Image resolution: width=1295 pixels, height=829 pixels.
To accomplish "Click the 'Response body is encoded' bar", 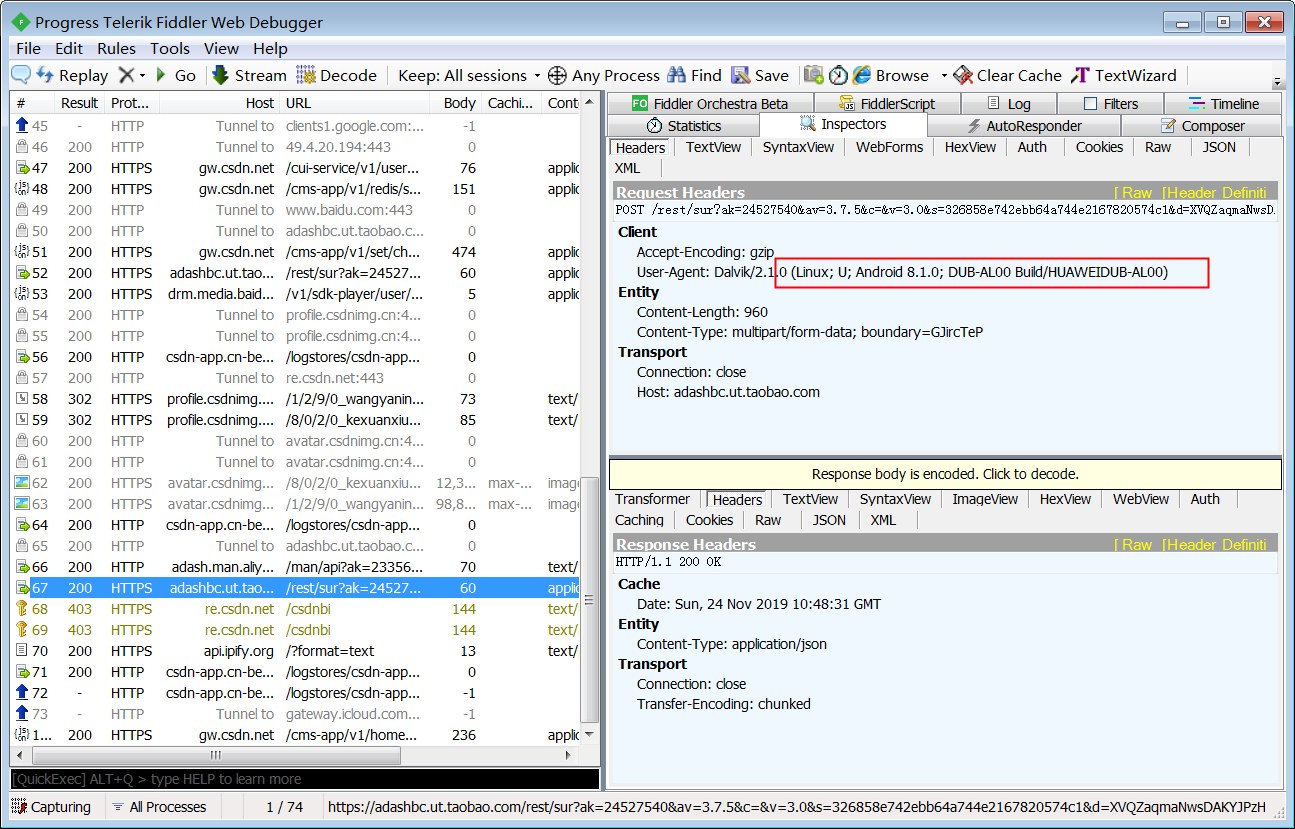I will click(x=945, y=474).
